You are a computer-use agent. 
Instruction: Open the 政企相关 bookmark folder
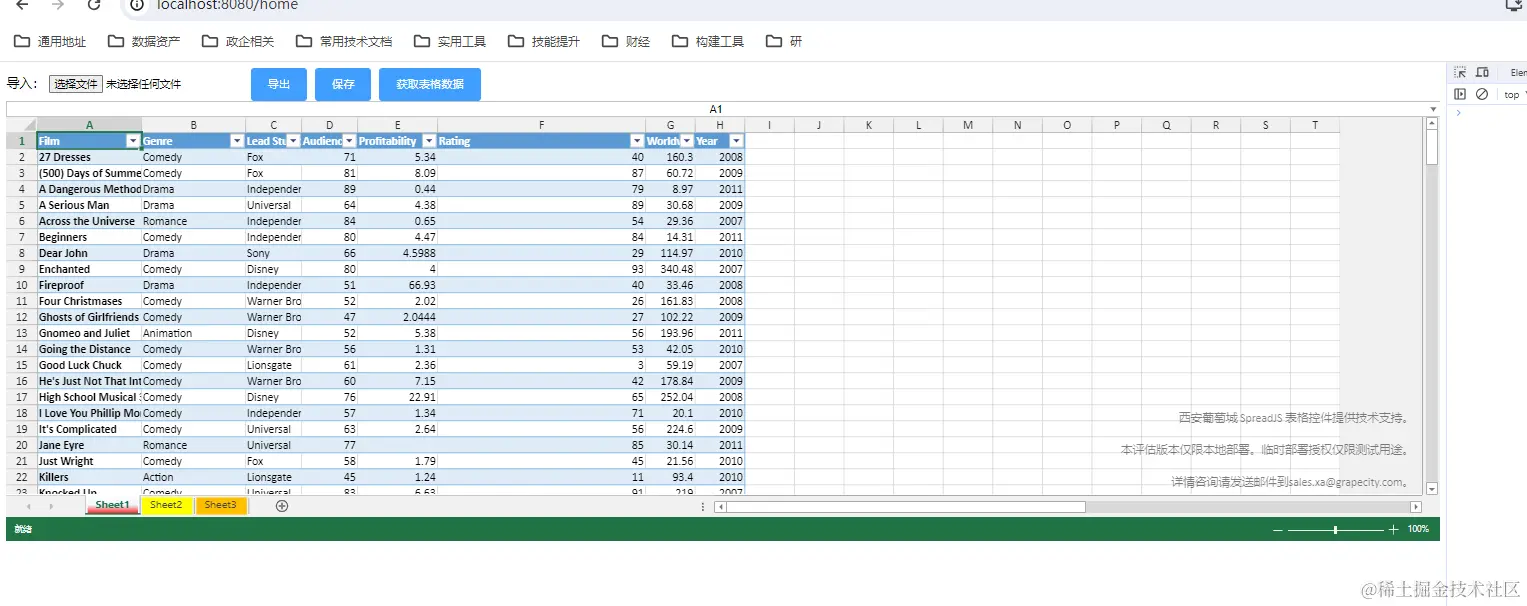(x=238, y=41)
